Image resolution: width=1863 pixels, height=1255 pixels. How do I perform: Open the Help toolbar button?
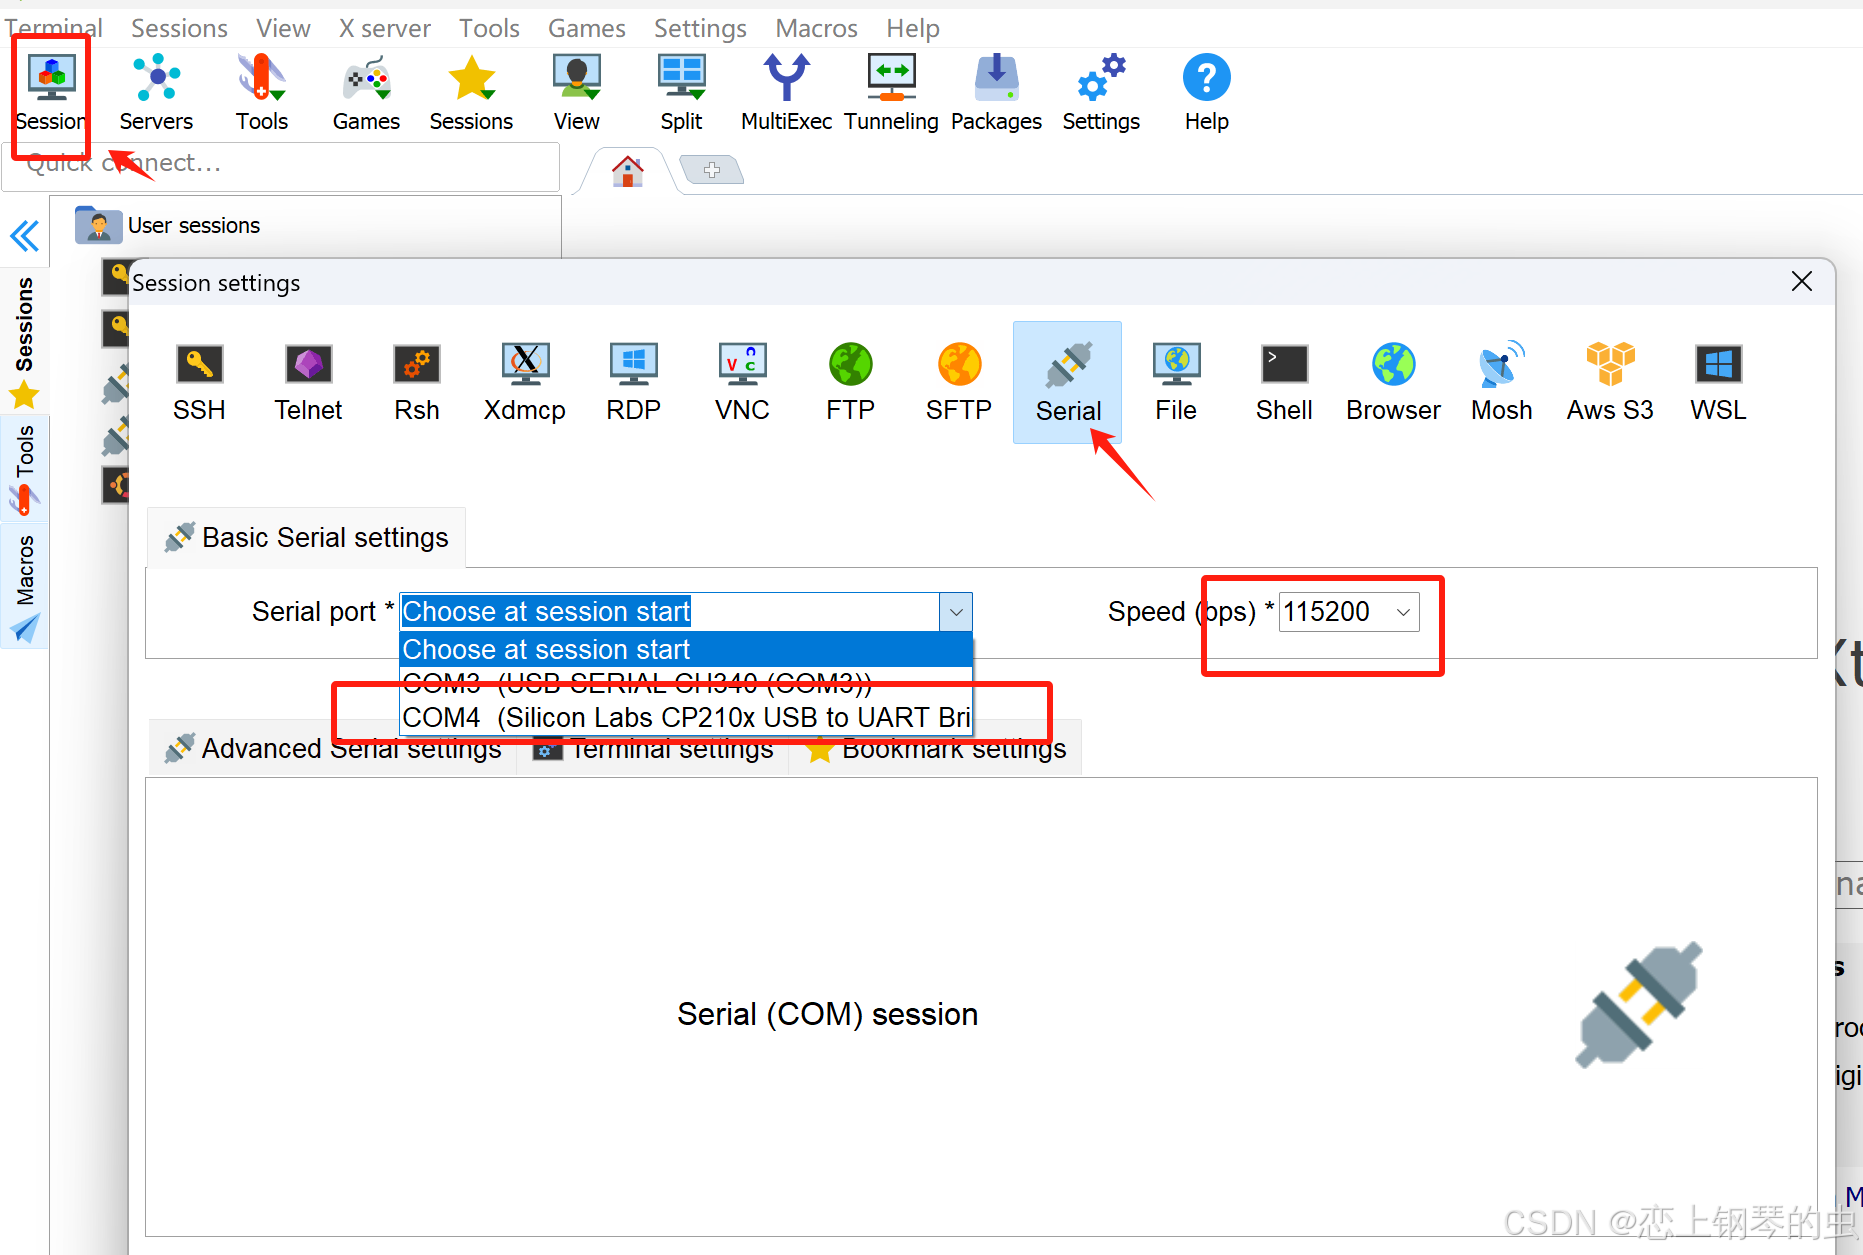coord(1207,93)
